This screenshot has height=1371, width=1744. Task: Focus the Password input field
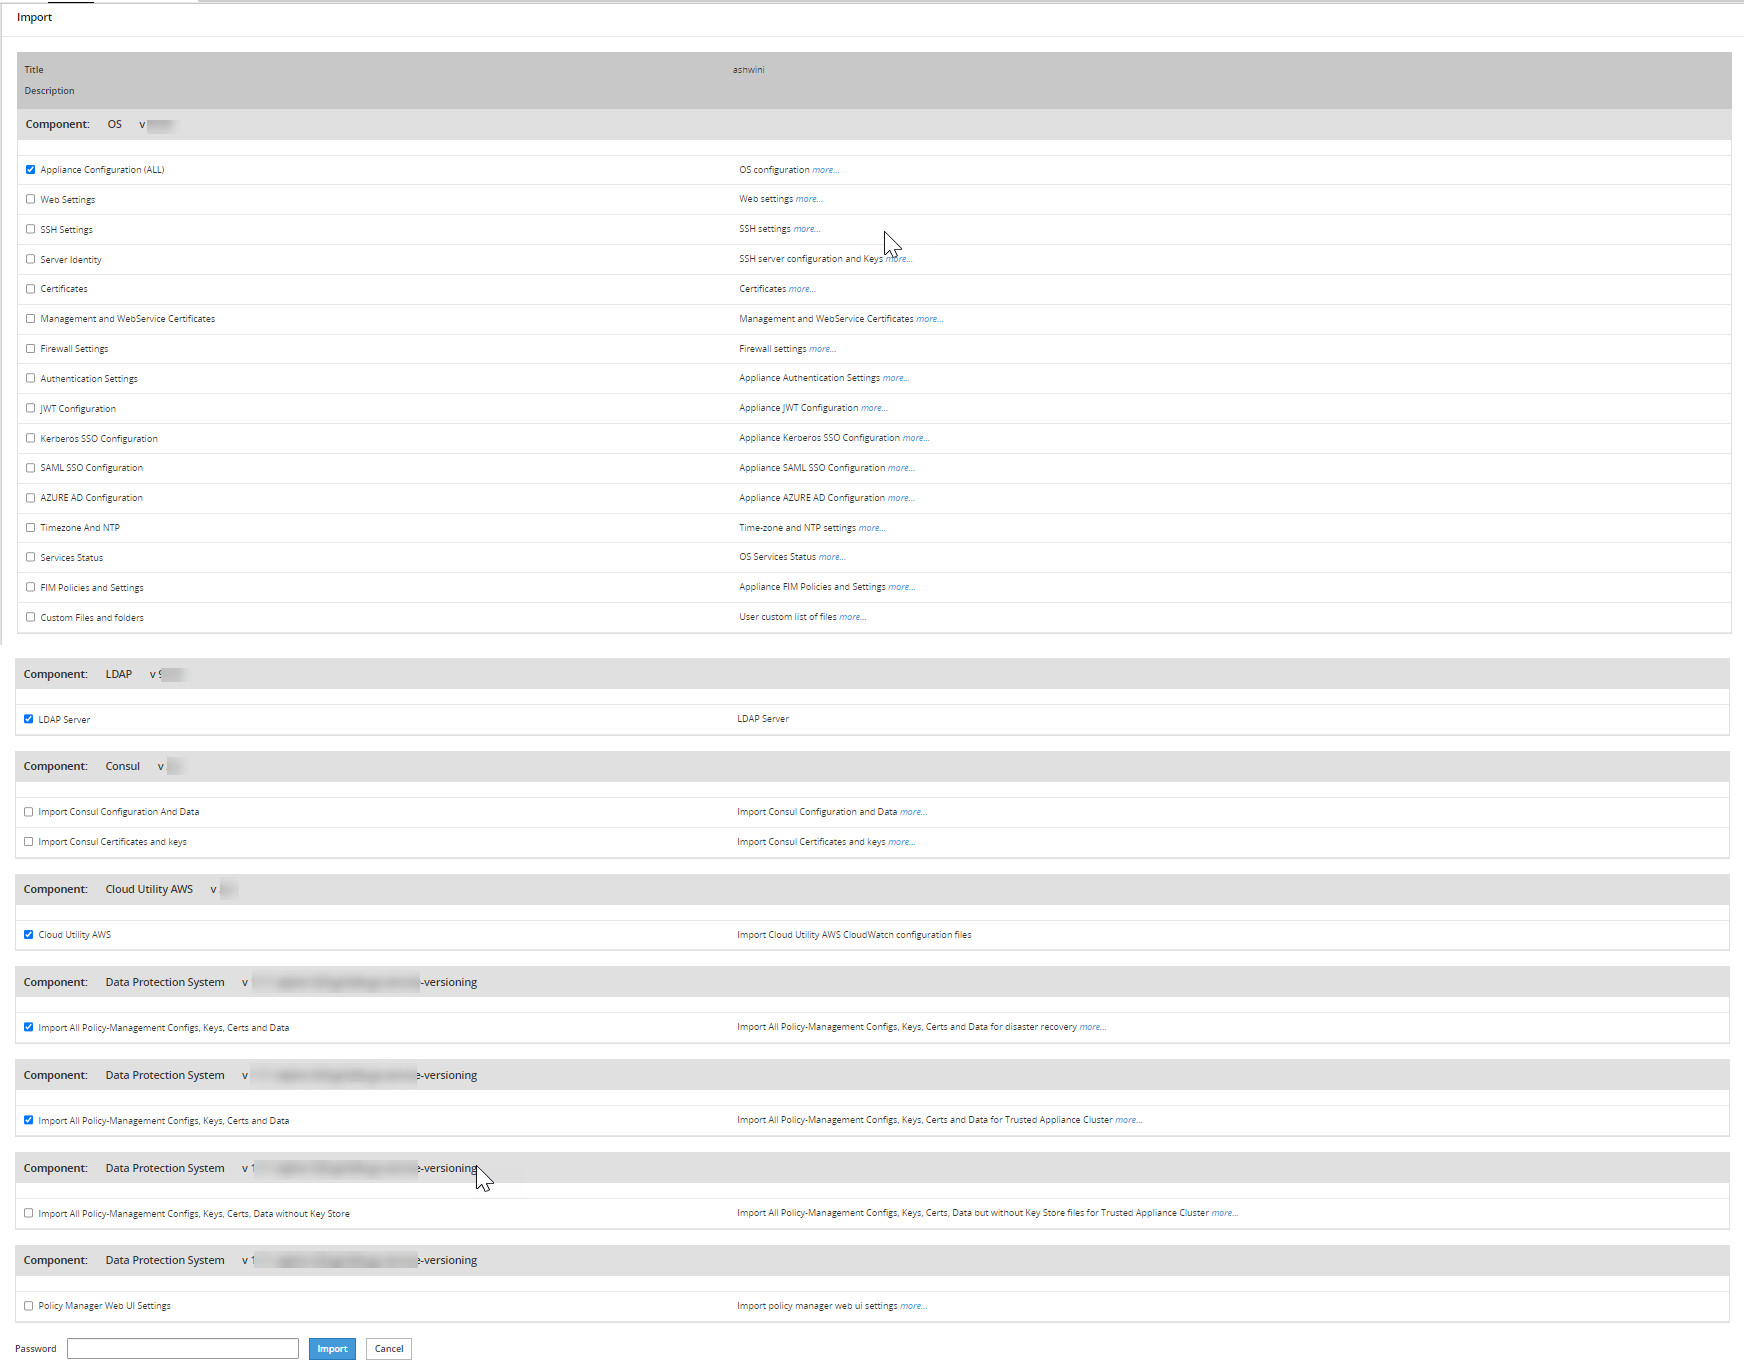183,1349
